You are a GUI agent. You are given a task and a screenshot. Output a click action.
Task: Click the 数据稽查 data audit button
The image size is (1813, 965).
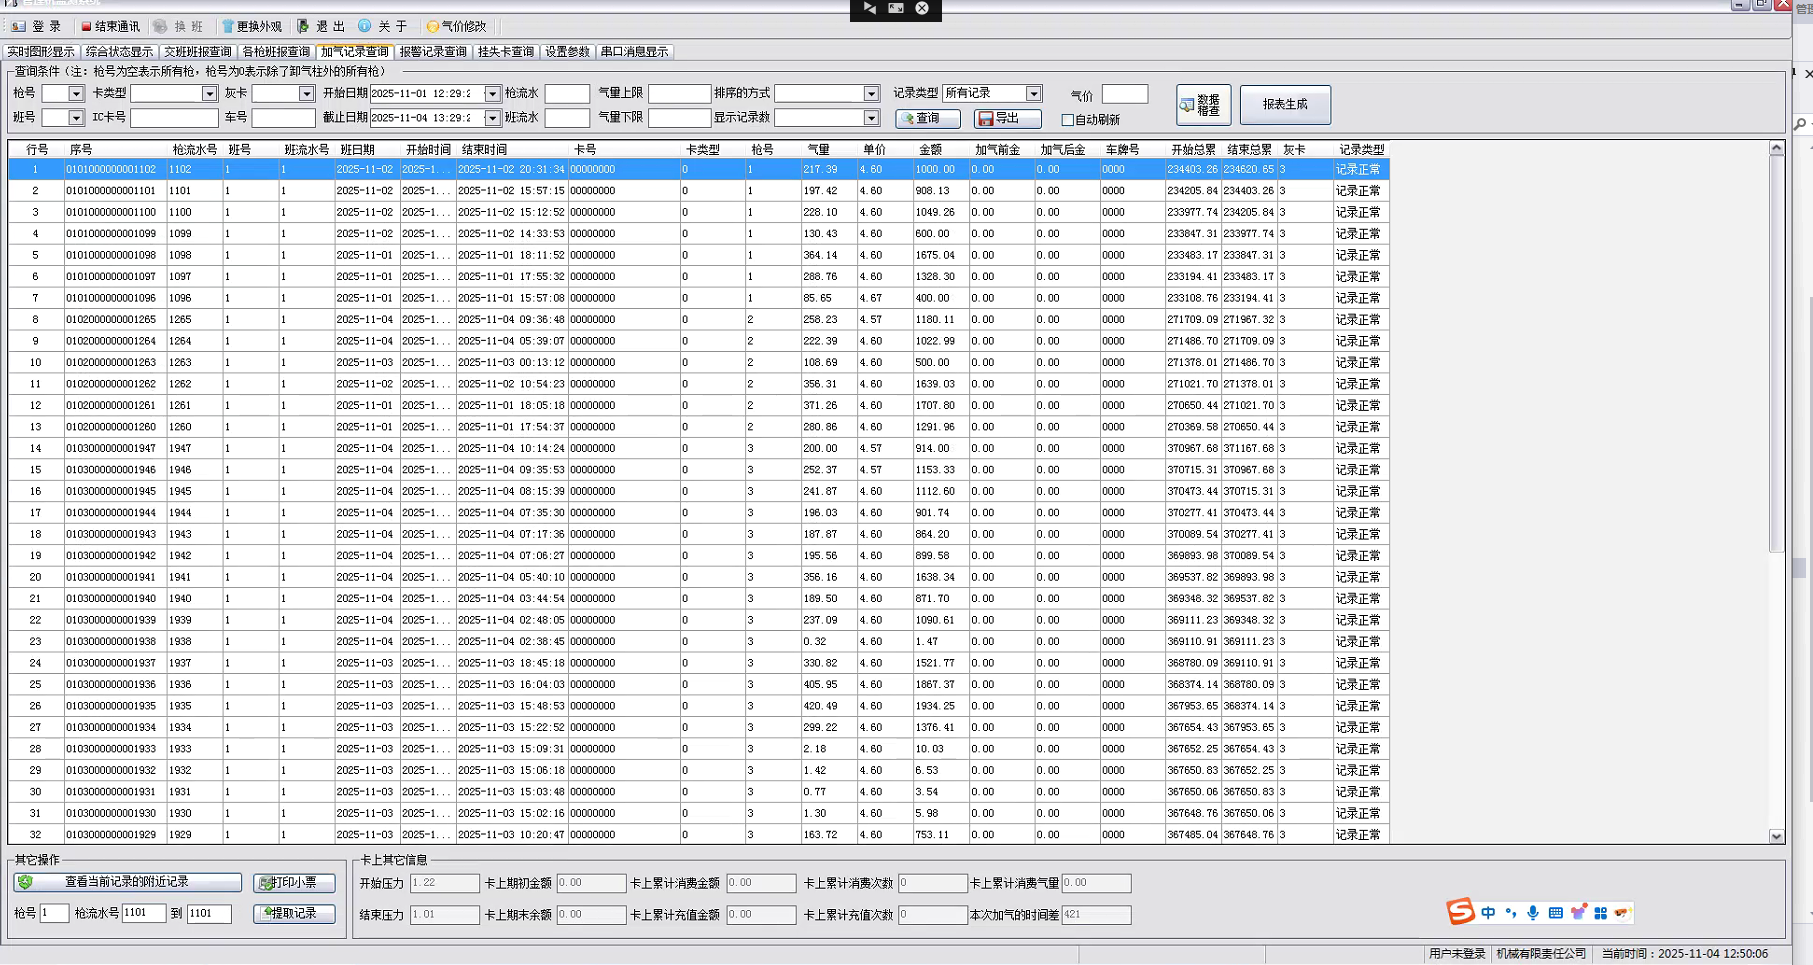1202,104
